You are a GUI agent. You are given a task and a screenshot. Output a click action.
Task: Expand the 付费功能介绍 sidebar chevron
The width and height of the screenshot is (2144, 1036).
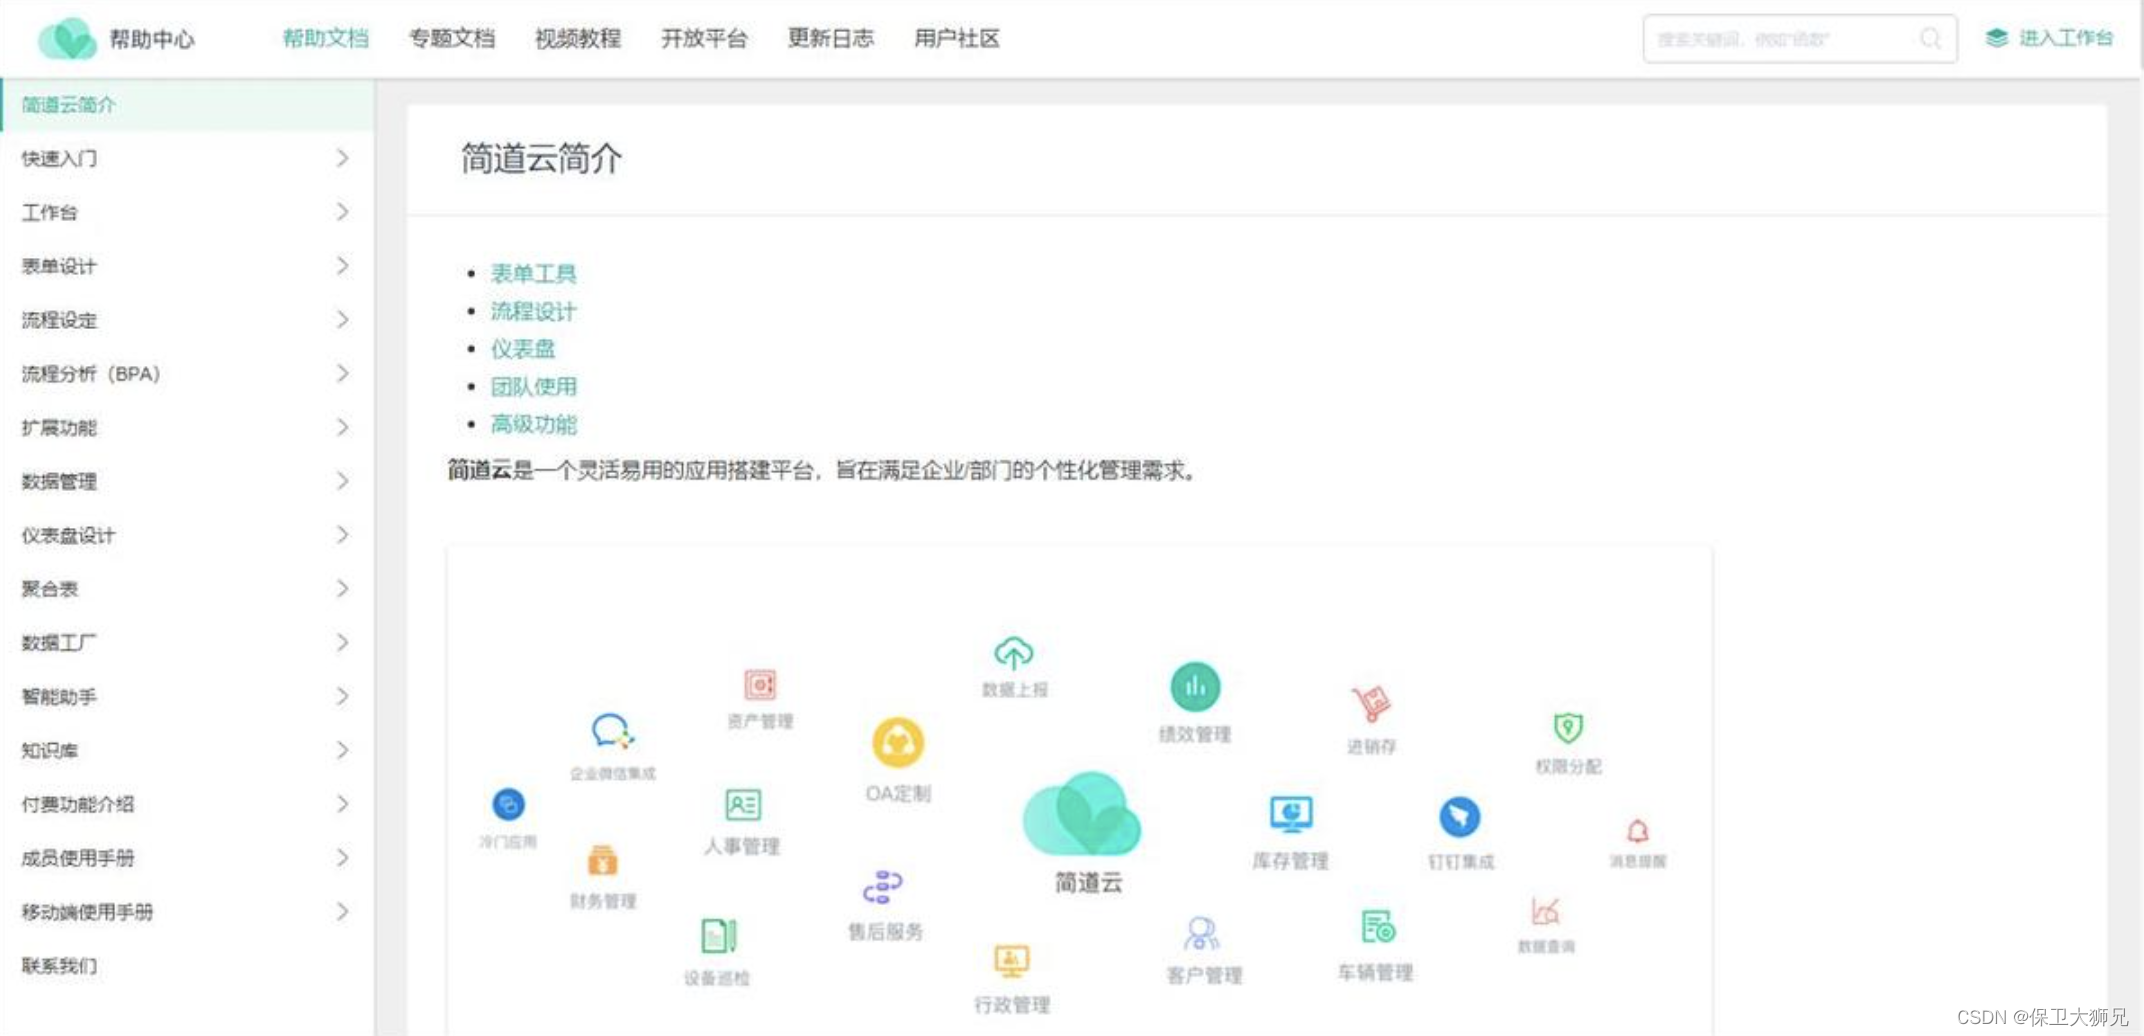[342, 805]
